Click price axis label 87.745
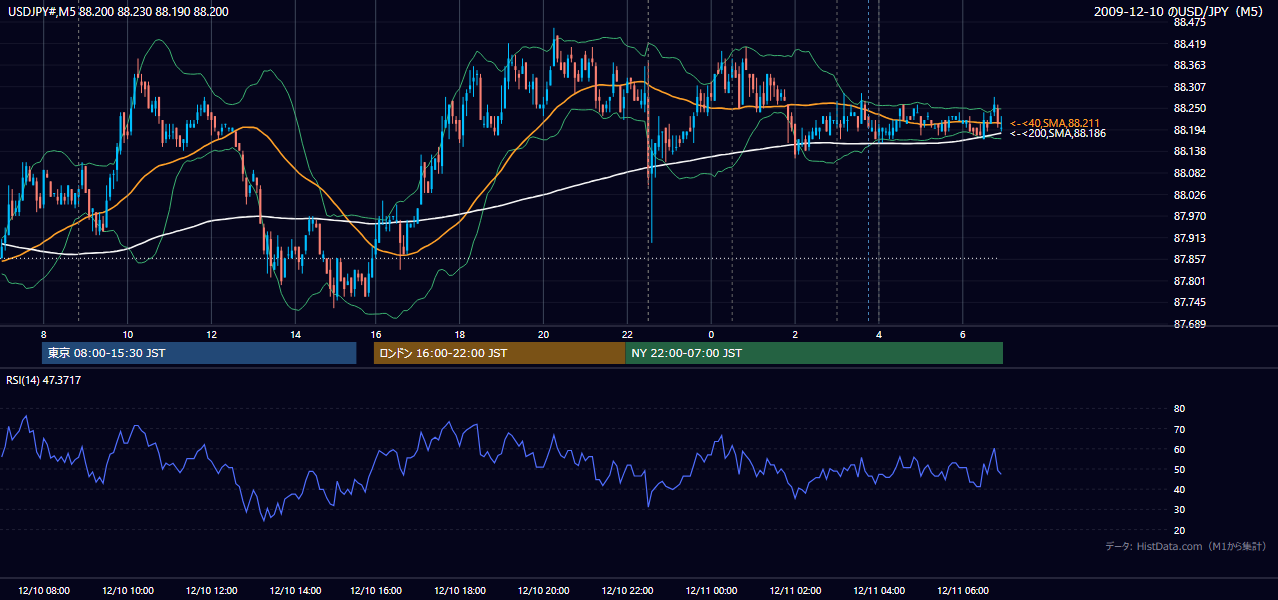The width and height of the screenshot is (1278, 600). [1190, 302]
